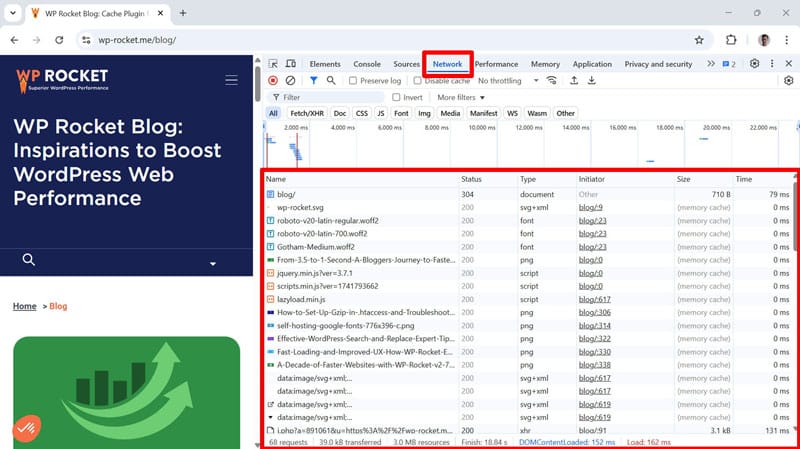The width and height of the screenshot is (800, 449).
Task: Open the issues counter badge
Action: [729, 64]
